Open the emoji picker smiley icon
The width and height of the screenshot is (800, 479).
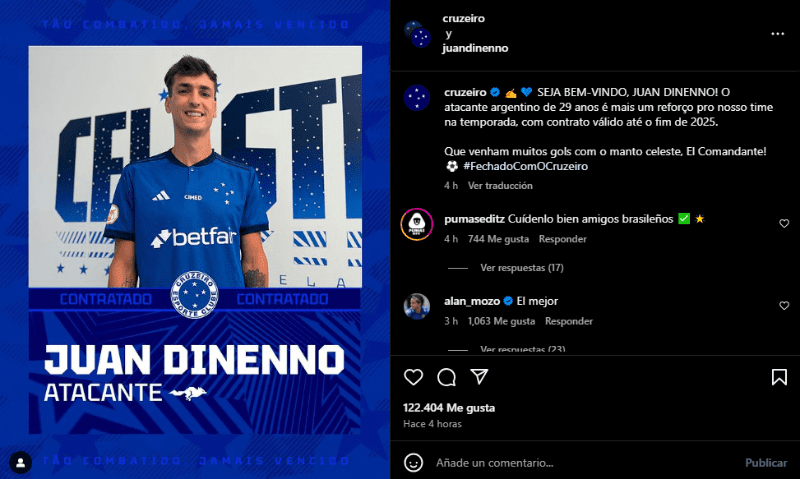tap(413, 463)
